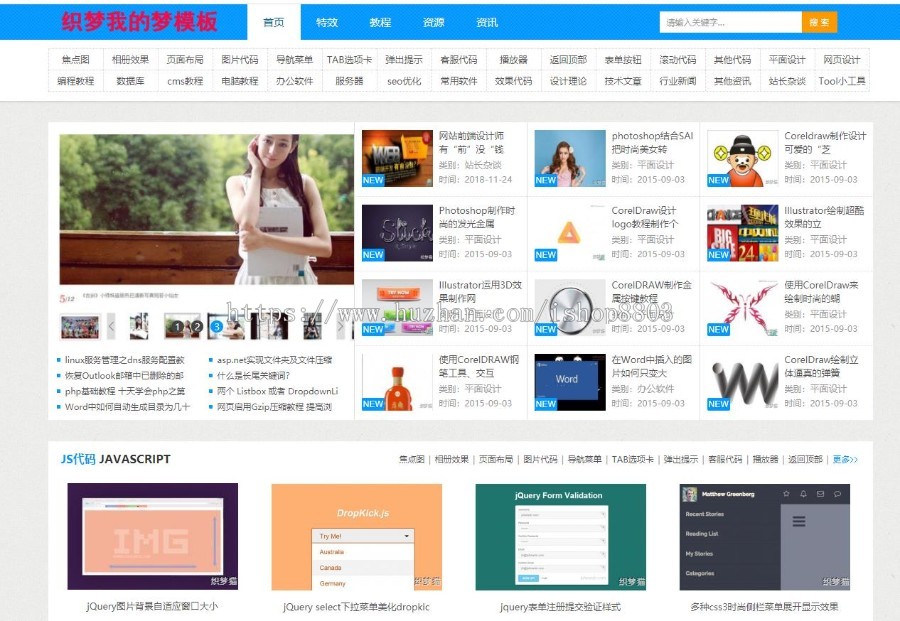This screenshot has height=621, width=900.
Task: Go to the 资源 navigation tab
Action: point(434,22)
